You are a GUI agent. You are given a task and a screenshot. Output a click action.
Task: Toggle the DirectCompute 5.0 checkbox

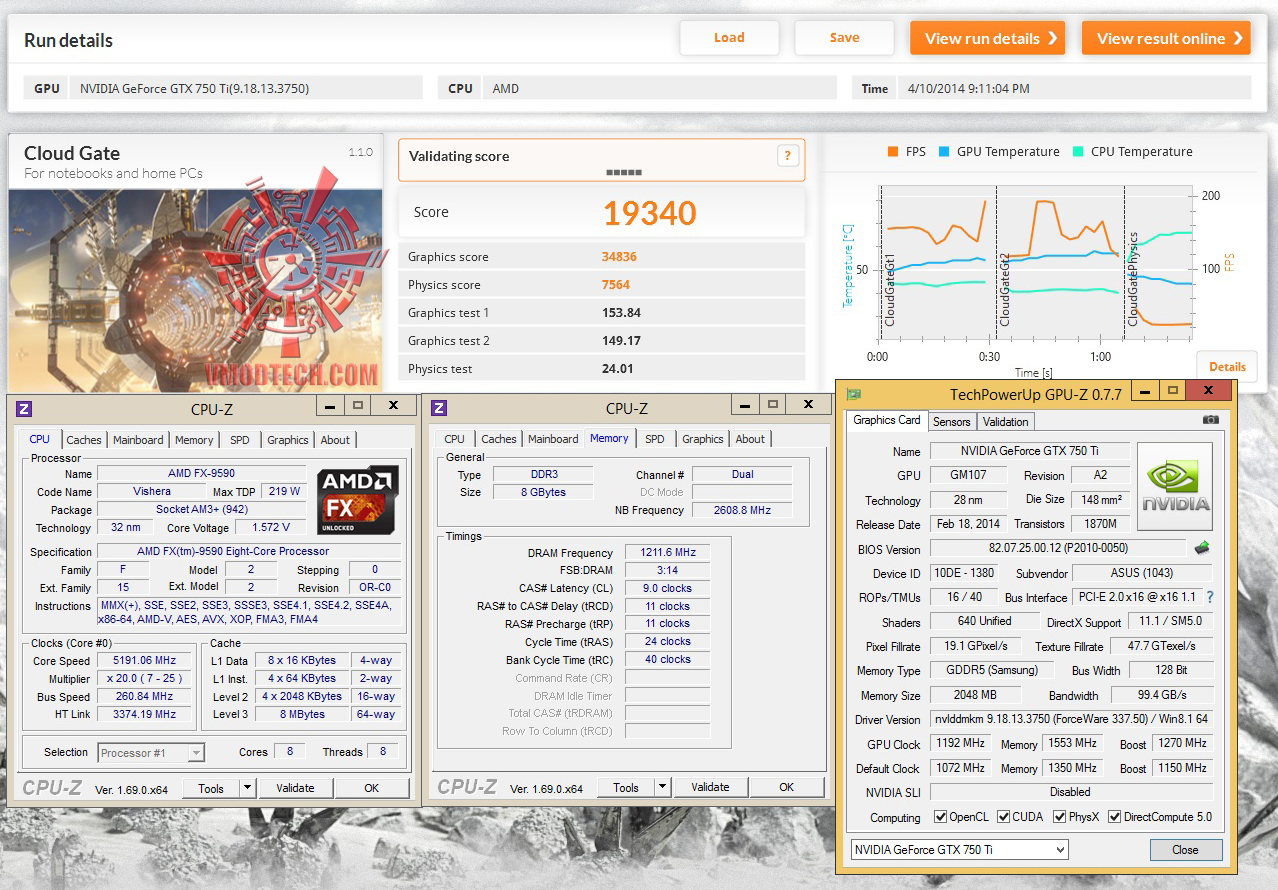1114,816
